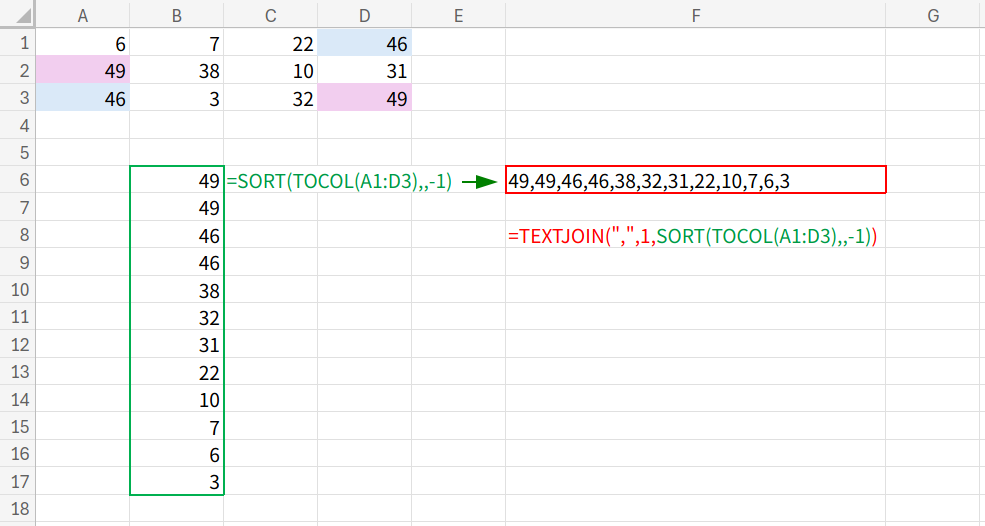Image resolution: width=985 pixels, height=526 pixels.
Task: Select column A header
Action: coord(82,14)
